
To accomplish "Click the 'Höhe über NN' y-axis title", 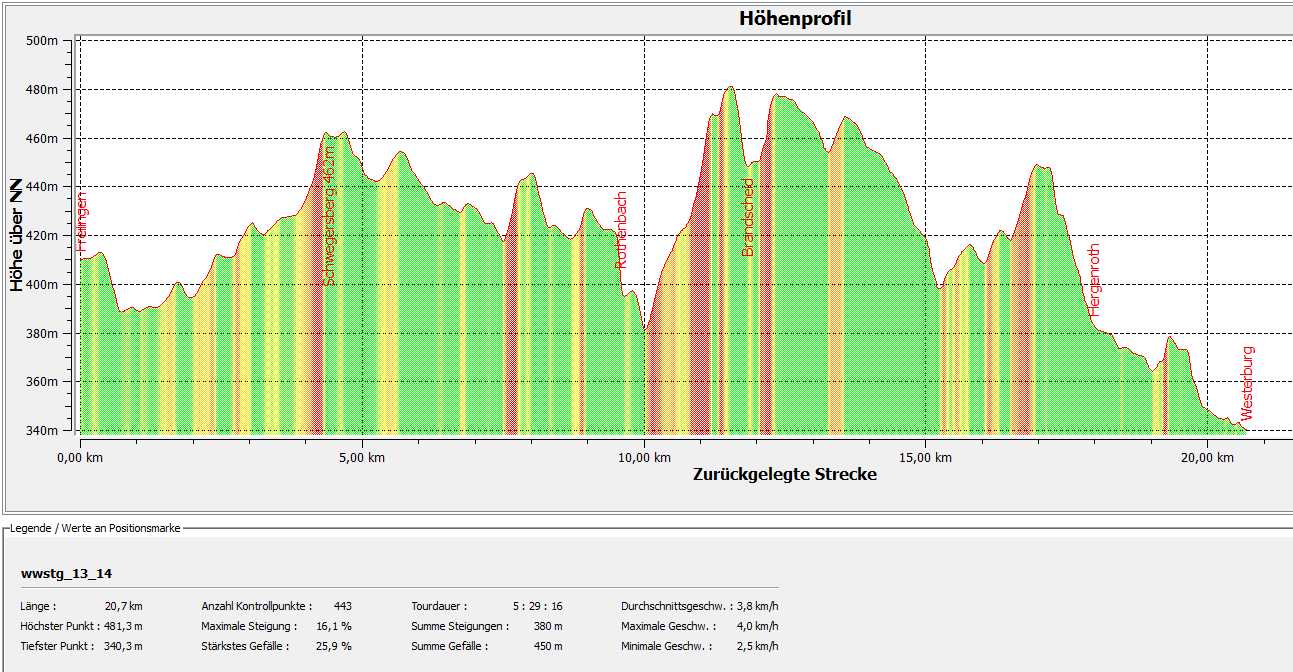I will 17,235.
